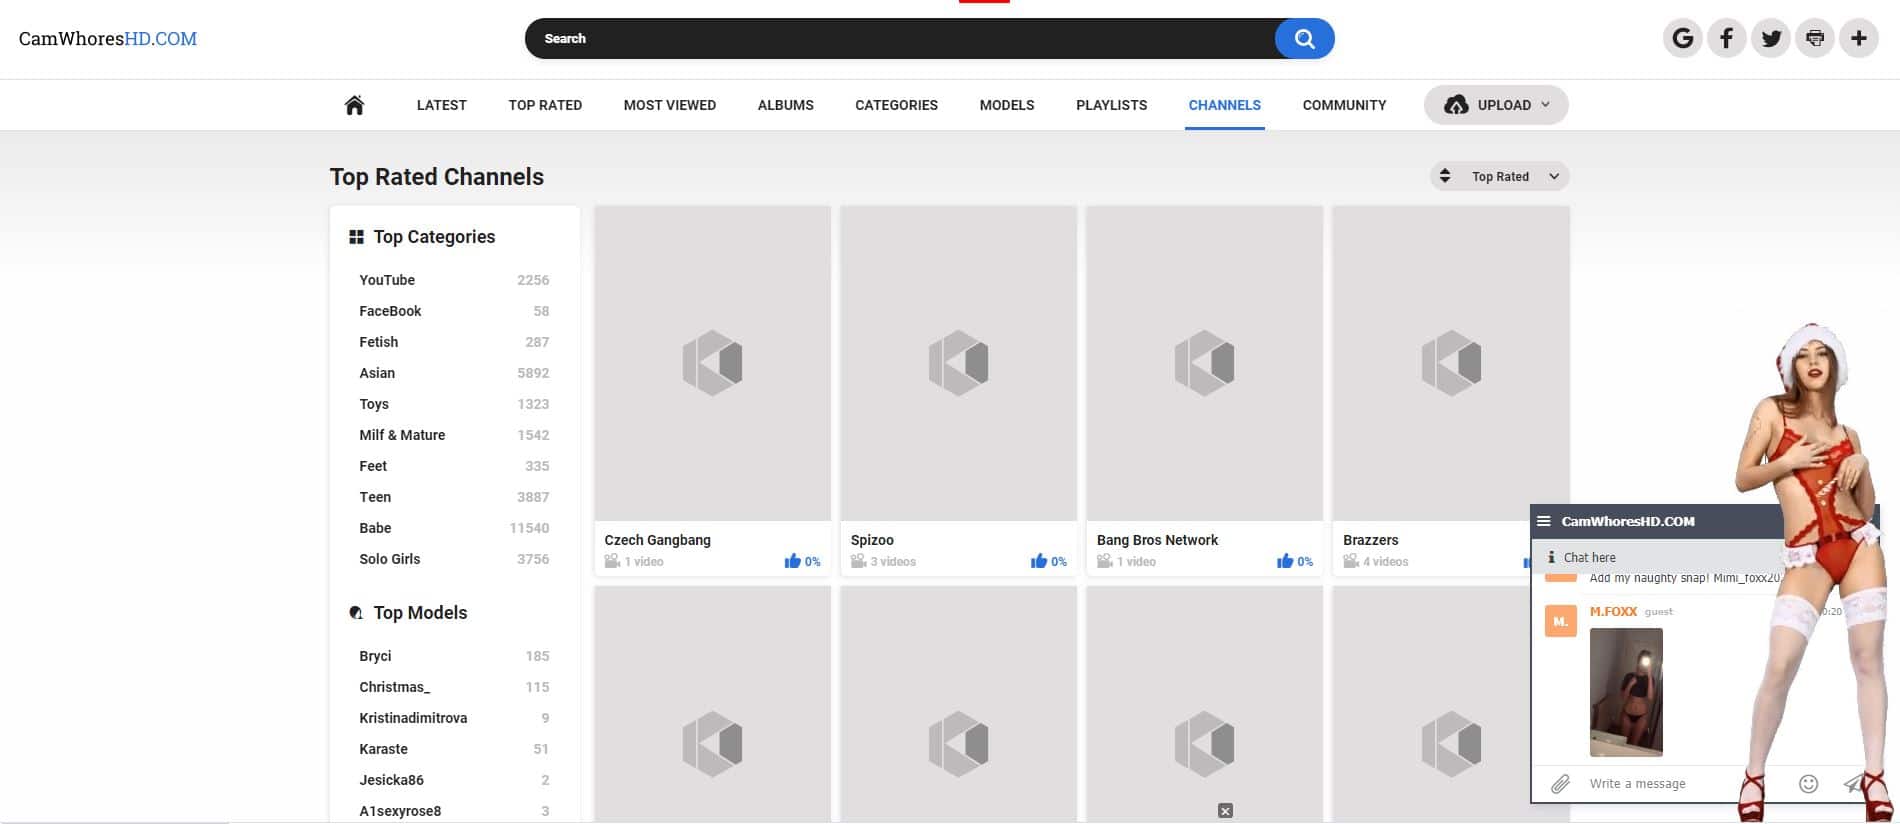Image resolution: width=1900 pixels, height=824 pixels.
Task: Click the Facebook share icon
Action: (1727, 39)
